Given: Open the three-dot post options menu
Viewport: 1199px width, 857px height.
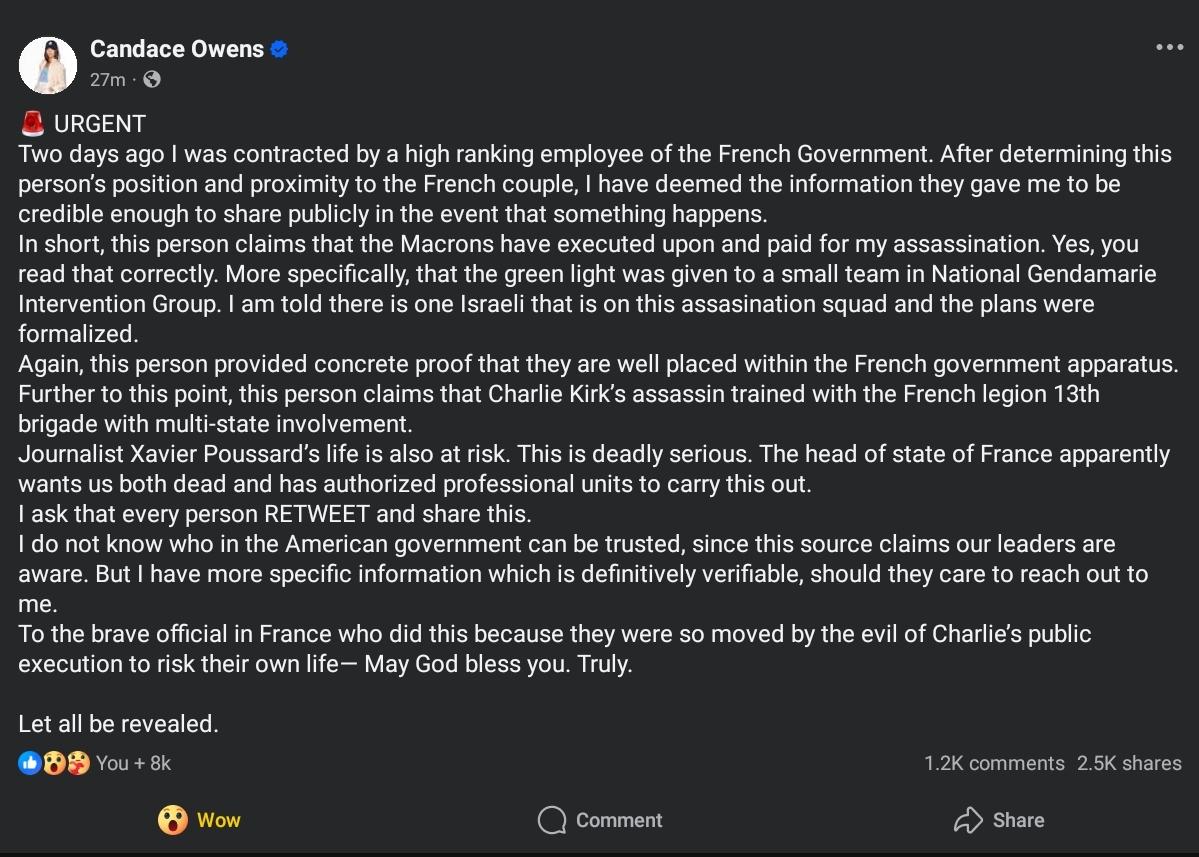Looking at the screenshot, I should [x=1169, y=48].
